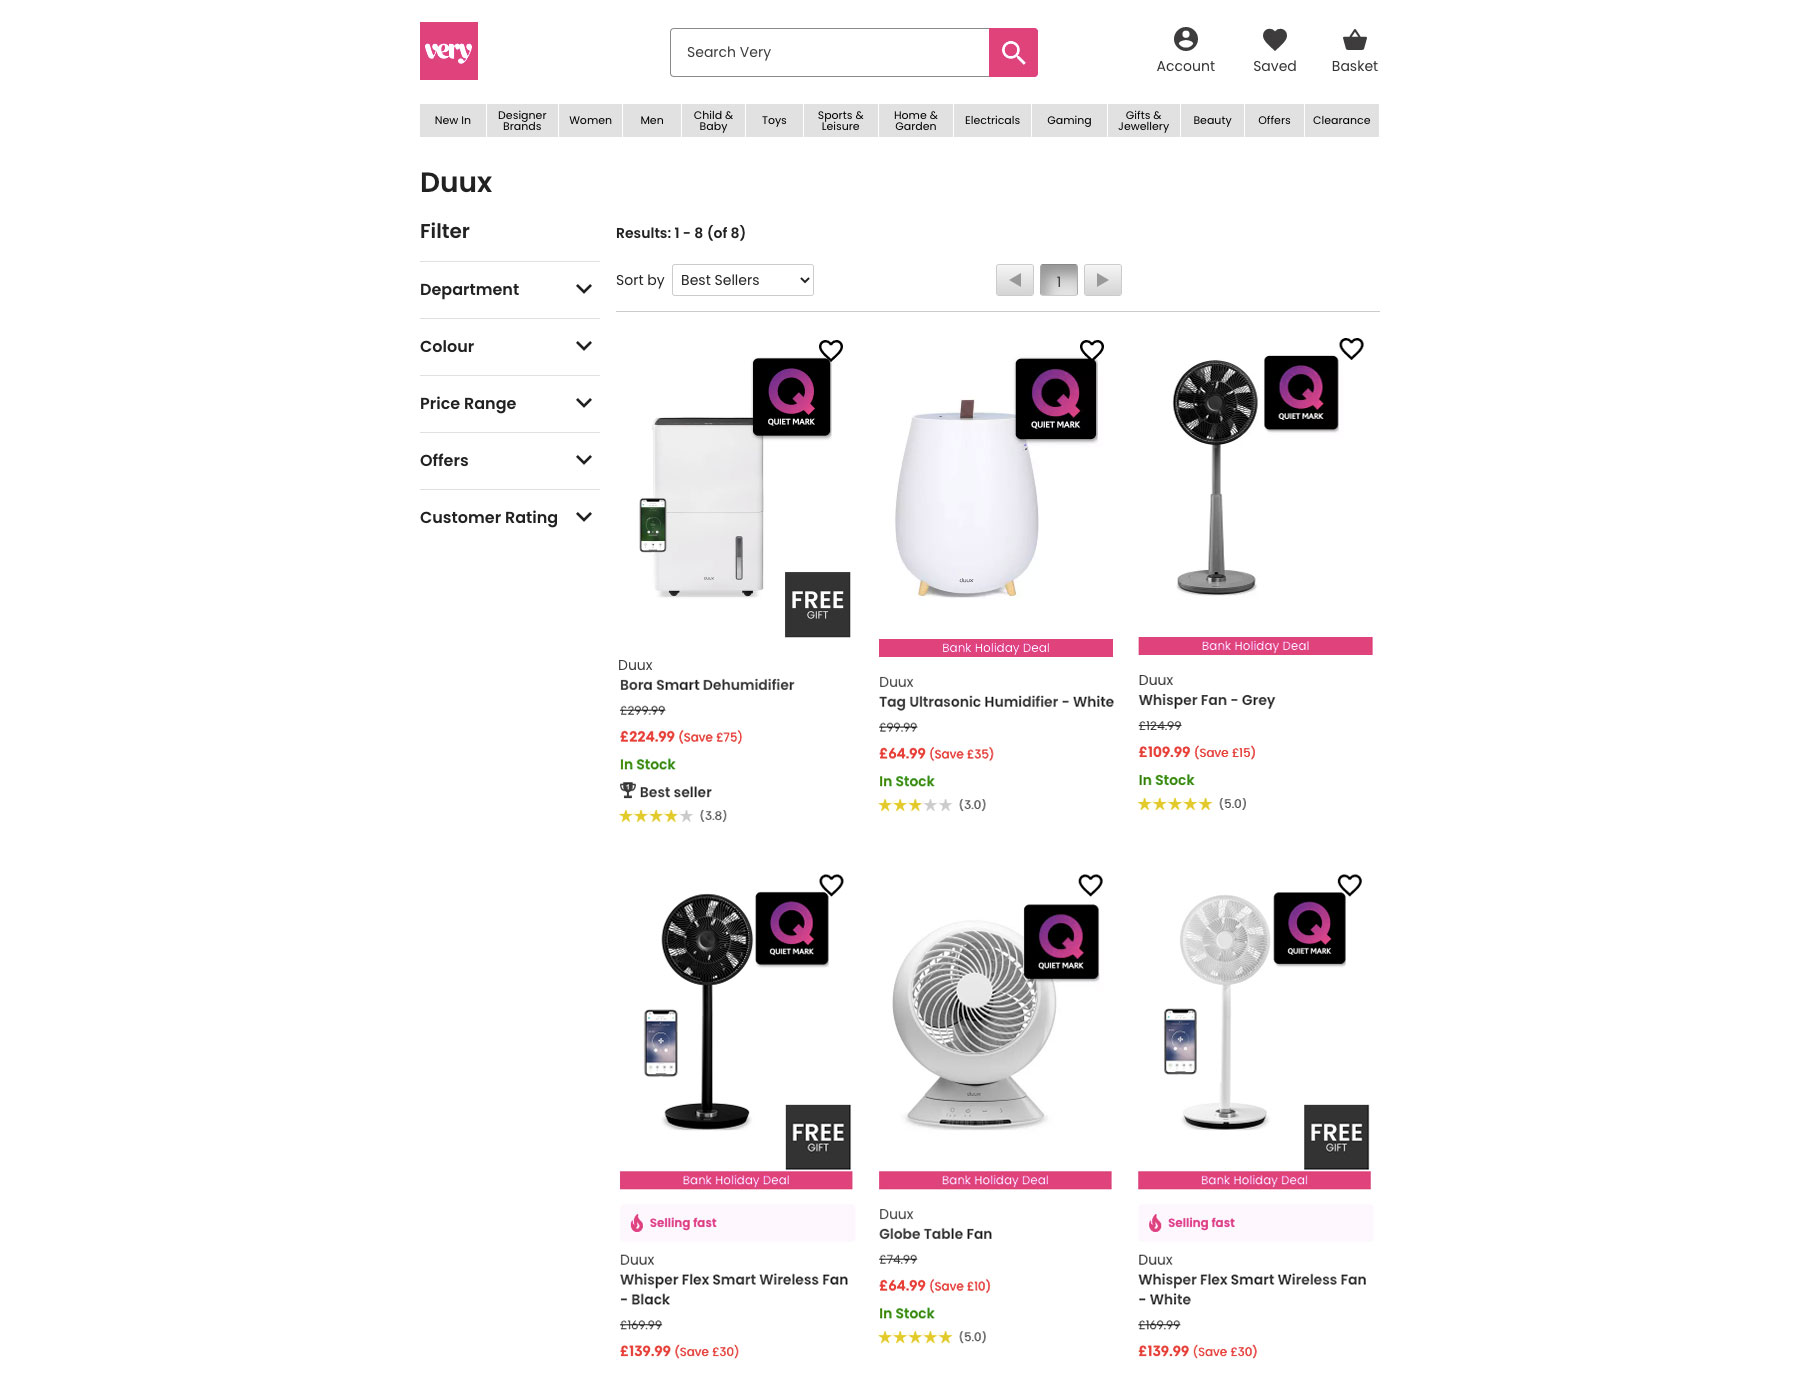1804x1397 pixels.
Task: Expand the Department filter
Action: tap(509, 290)
